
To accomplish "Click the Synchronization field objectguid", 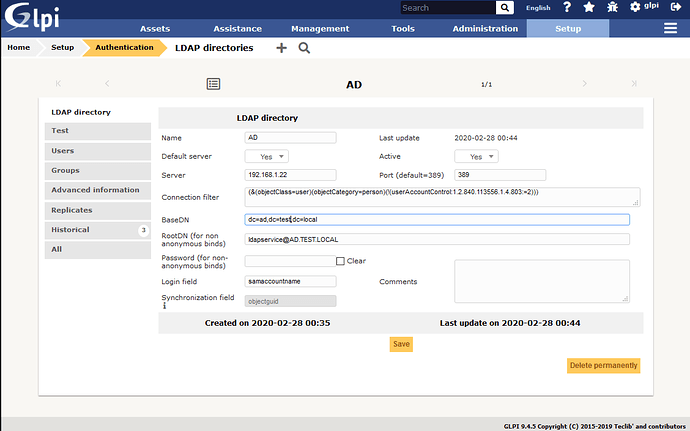I will [x=290, y=301].
